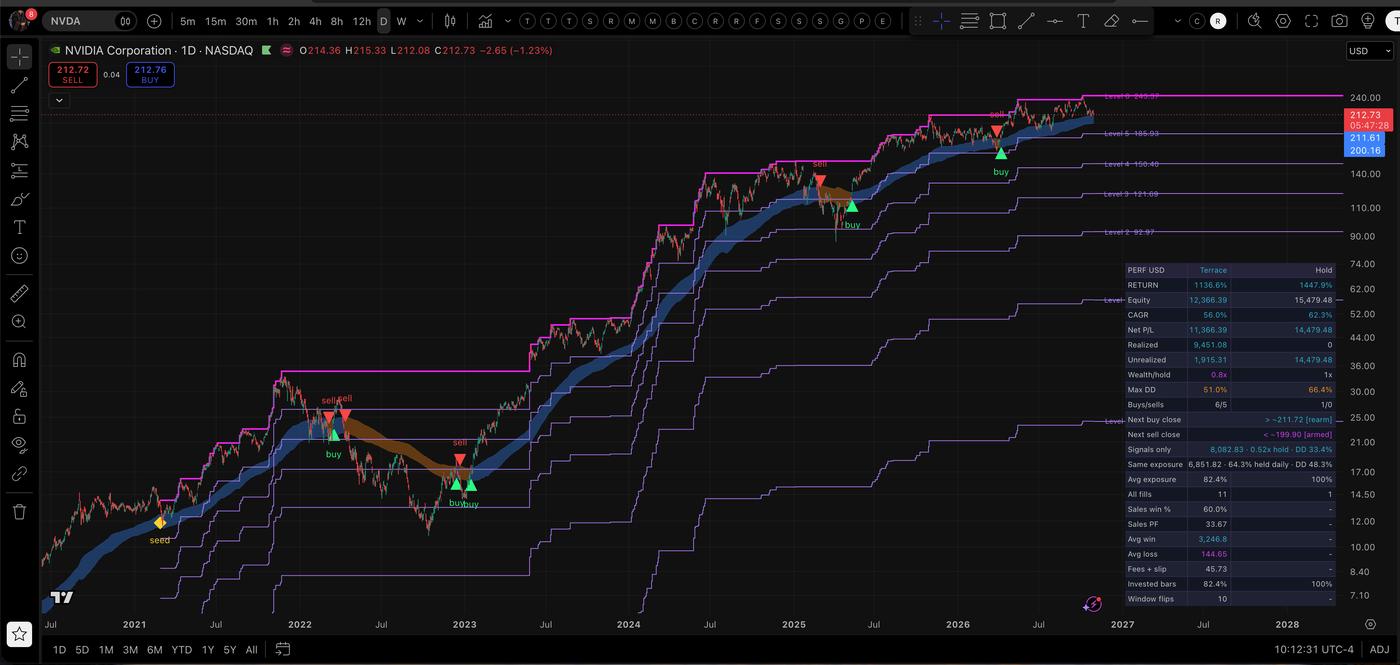The image size is (1400, 665).
Task: Open the go to date calendar icon
Action: tap(283, 649)
